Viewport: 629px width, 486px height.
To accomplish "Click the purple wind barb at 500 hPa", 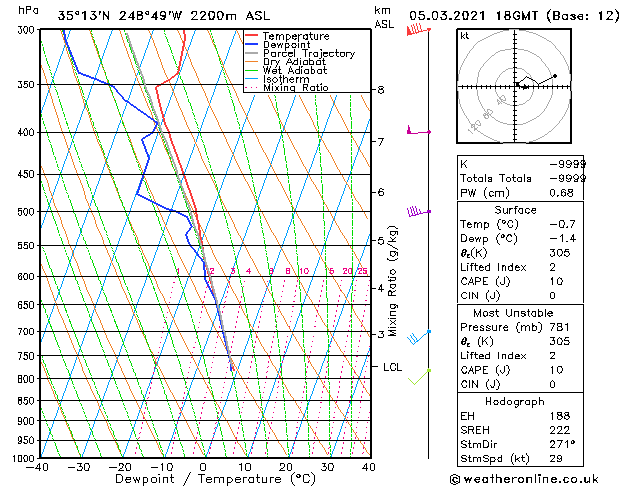I will point(419,211).
